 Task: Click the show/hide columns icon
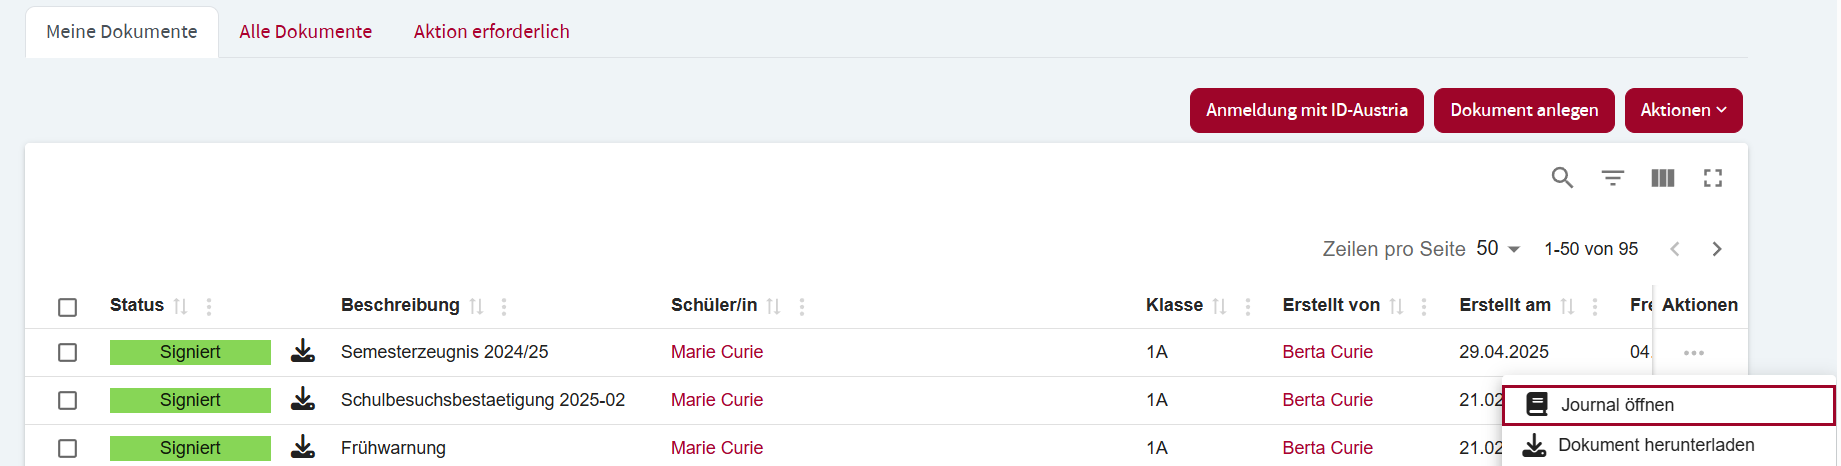point(1662,178)
